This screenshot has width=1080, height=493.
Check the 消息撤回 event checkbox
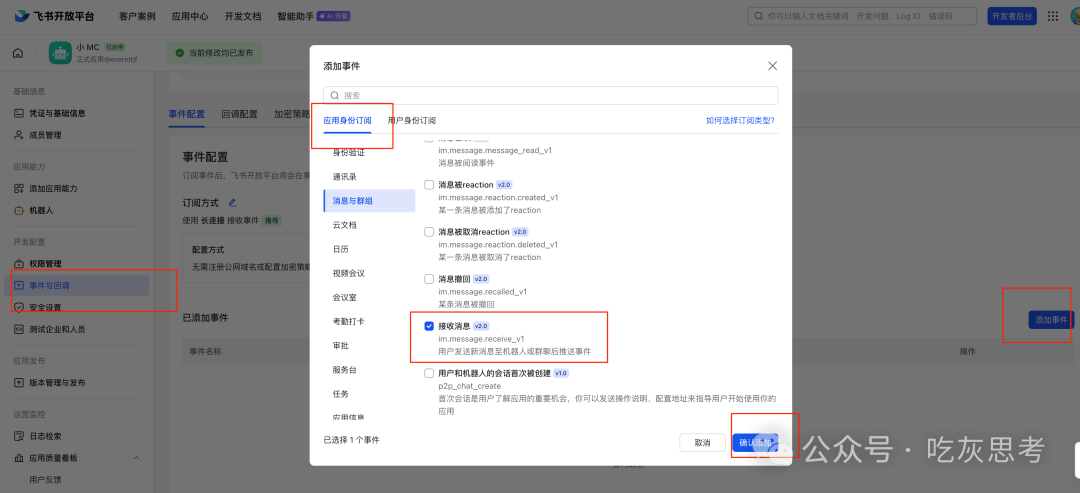(x=429, y=279)
